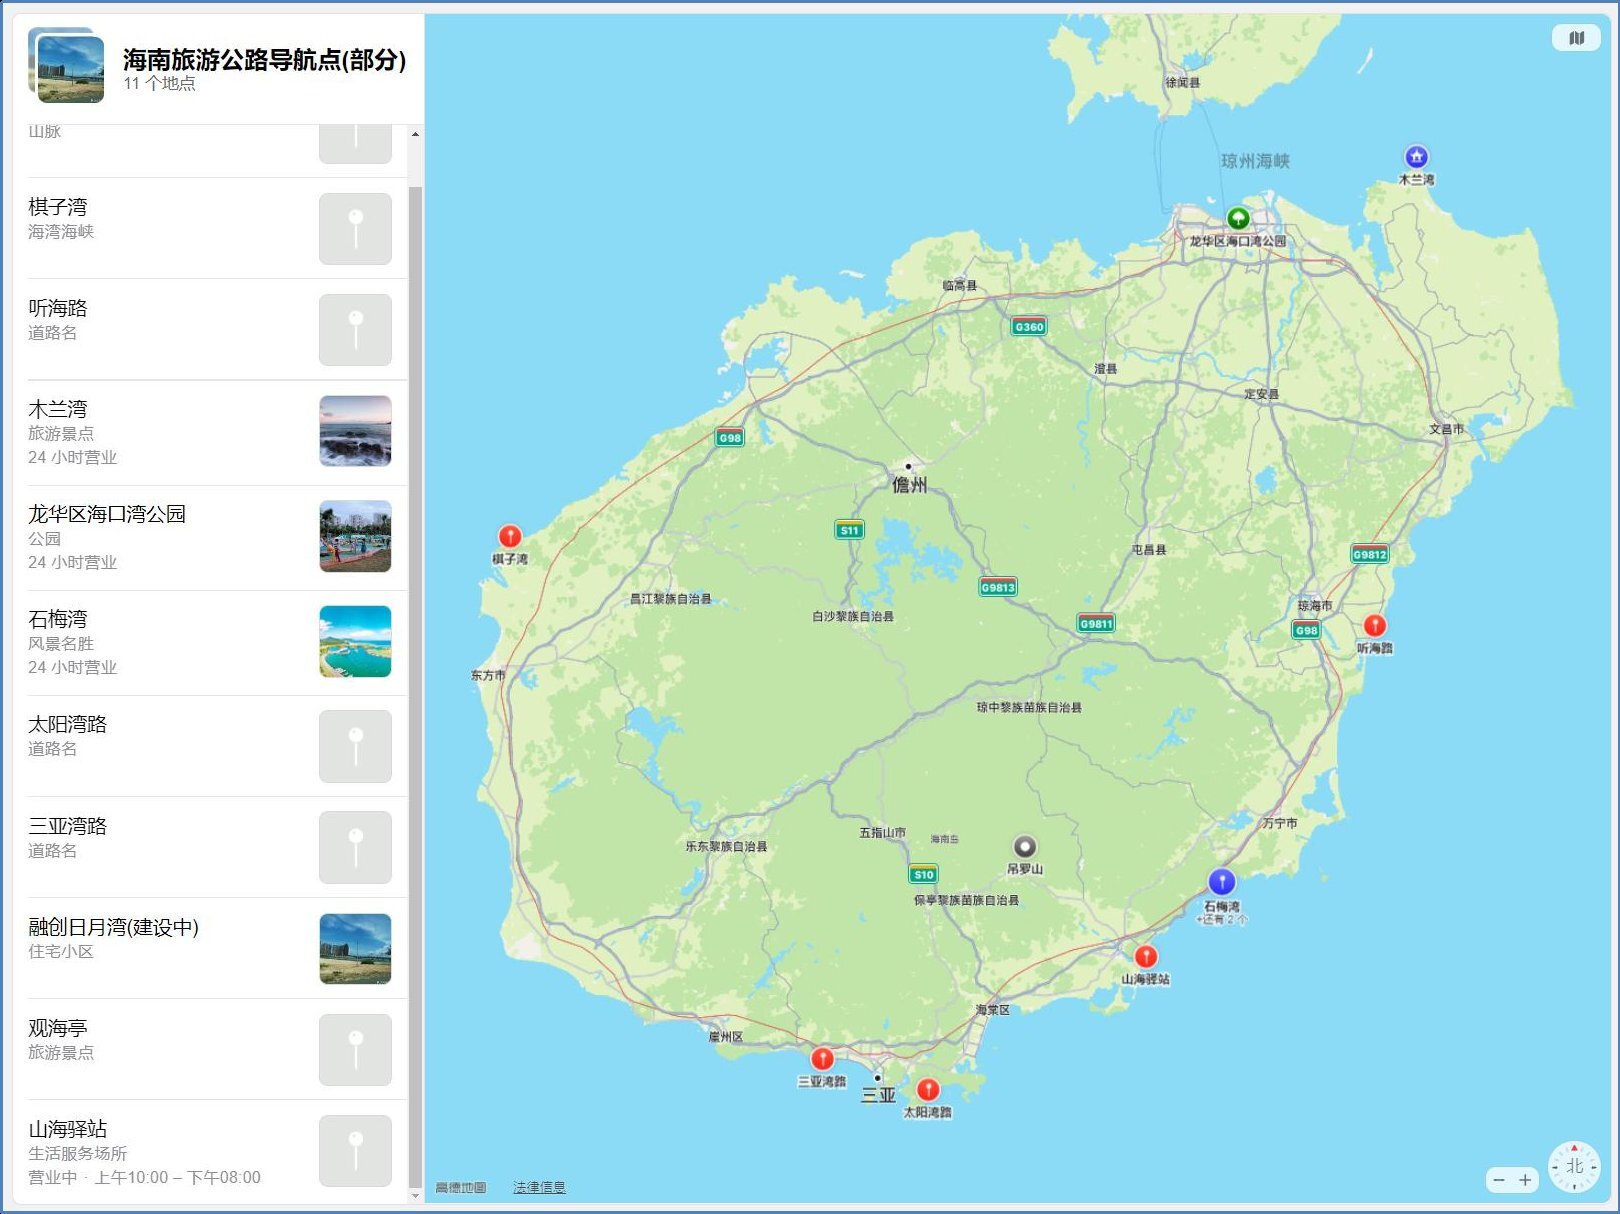Zoom out with the minus button
Screen dimensions: 1620x1214
[1498, 1180]
